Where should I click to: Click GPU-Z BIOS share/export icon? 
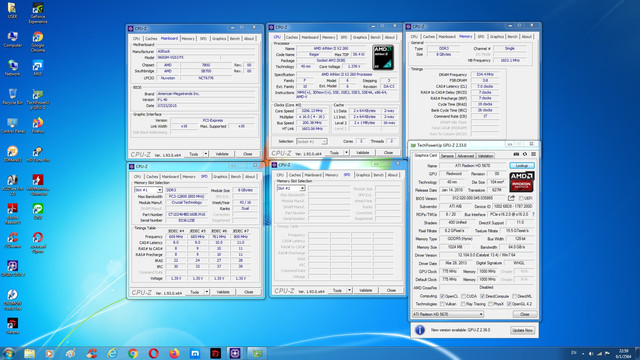[x=511, y=198]
